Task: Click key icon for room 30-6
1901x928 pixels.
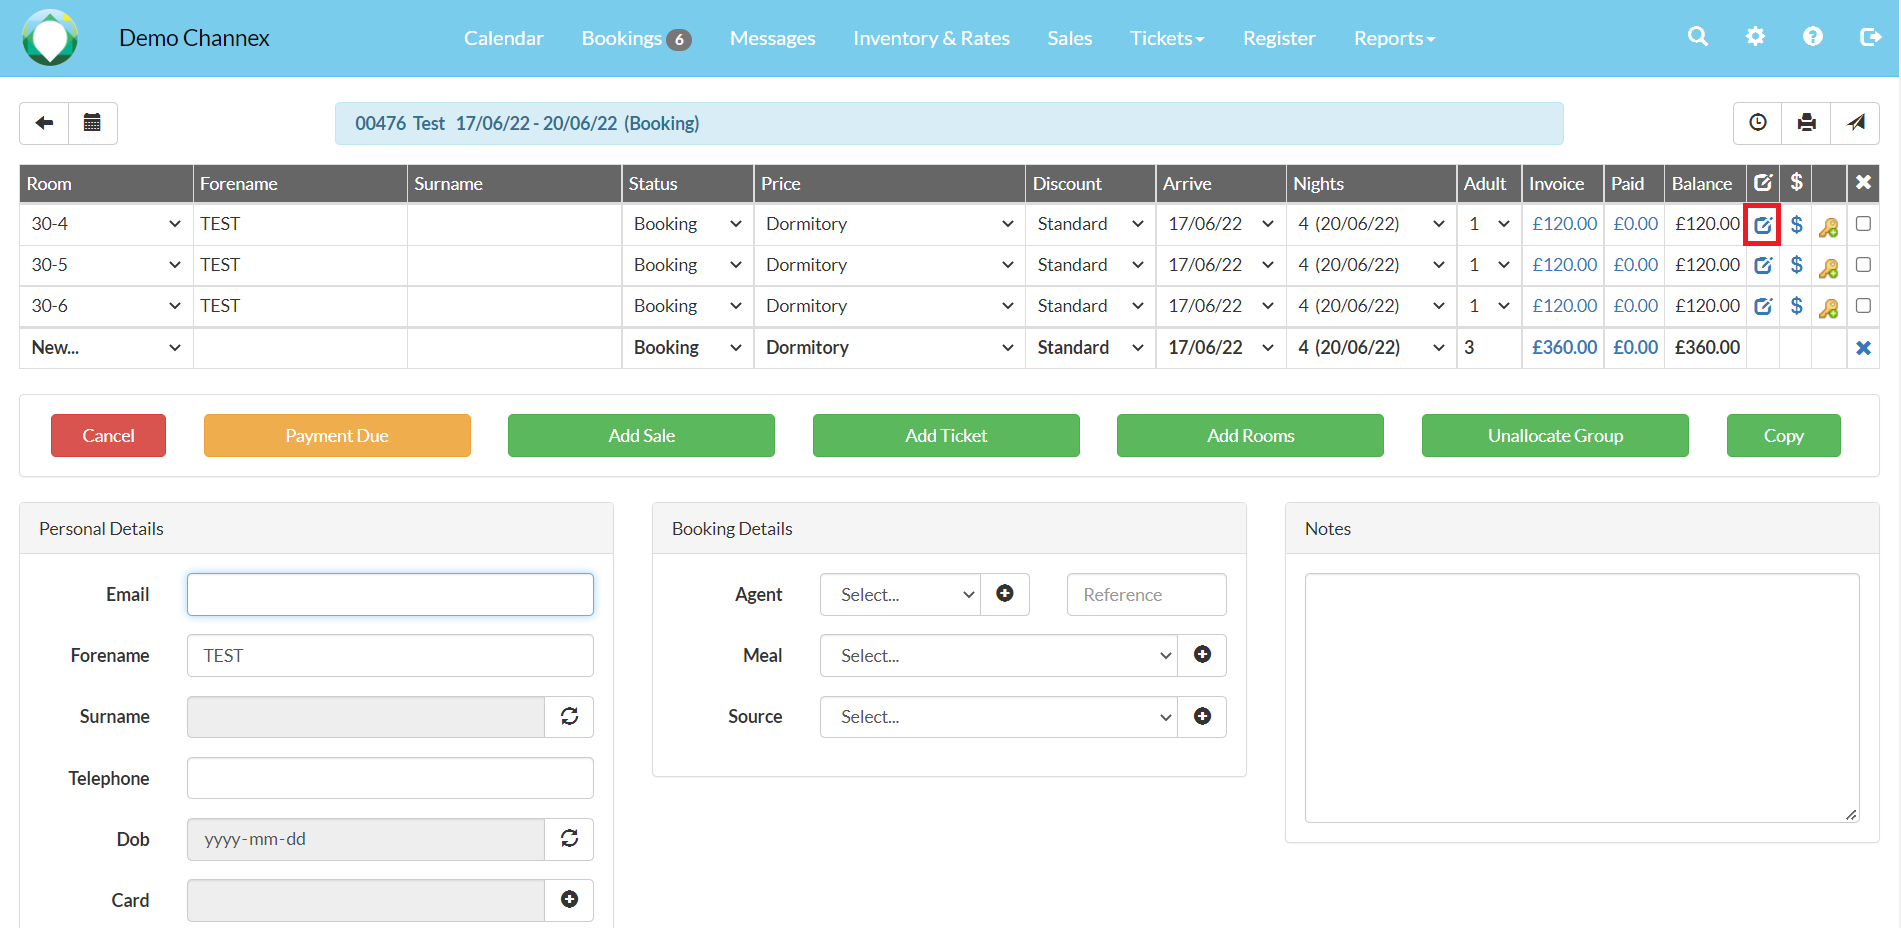Action: tap(1829, 309)
